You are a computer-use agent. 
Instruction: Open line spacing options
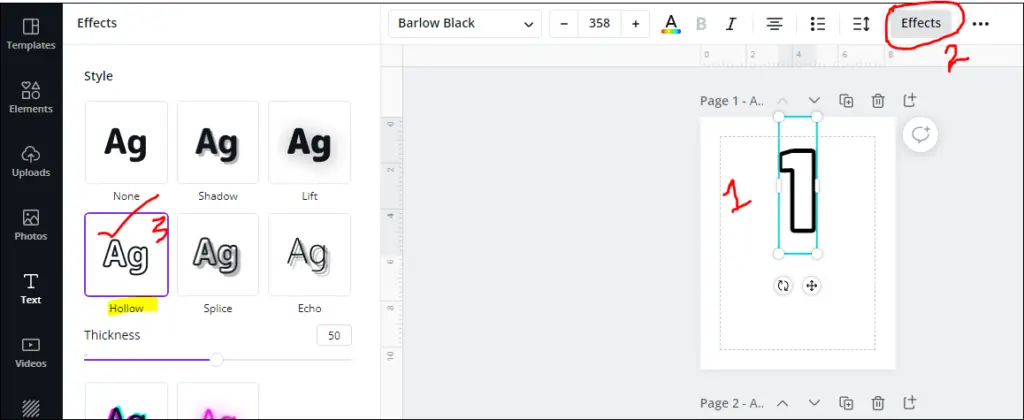(x=861, y=24)
